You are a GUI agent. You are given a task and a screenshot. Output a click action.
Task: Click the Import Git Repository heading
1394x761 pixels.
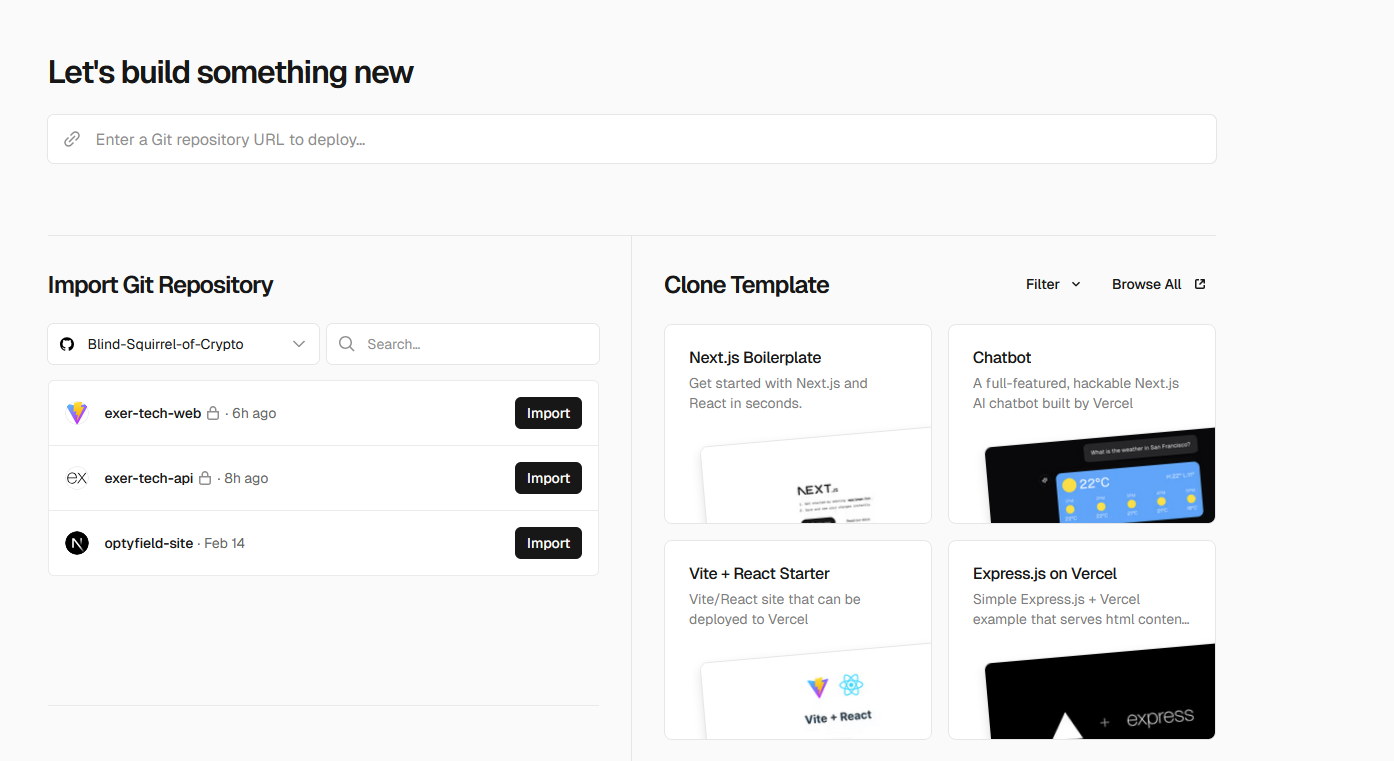point(160,285)
